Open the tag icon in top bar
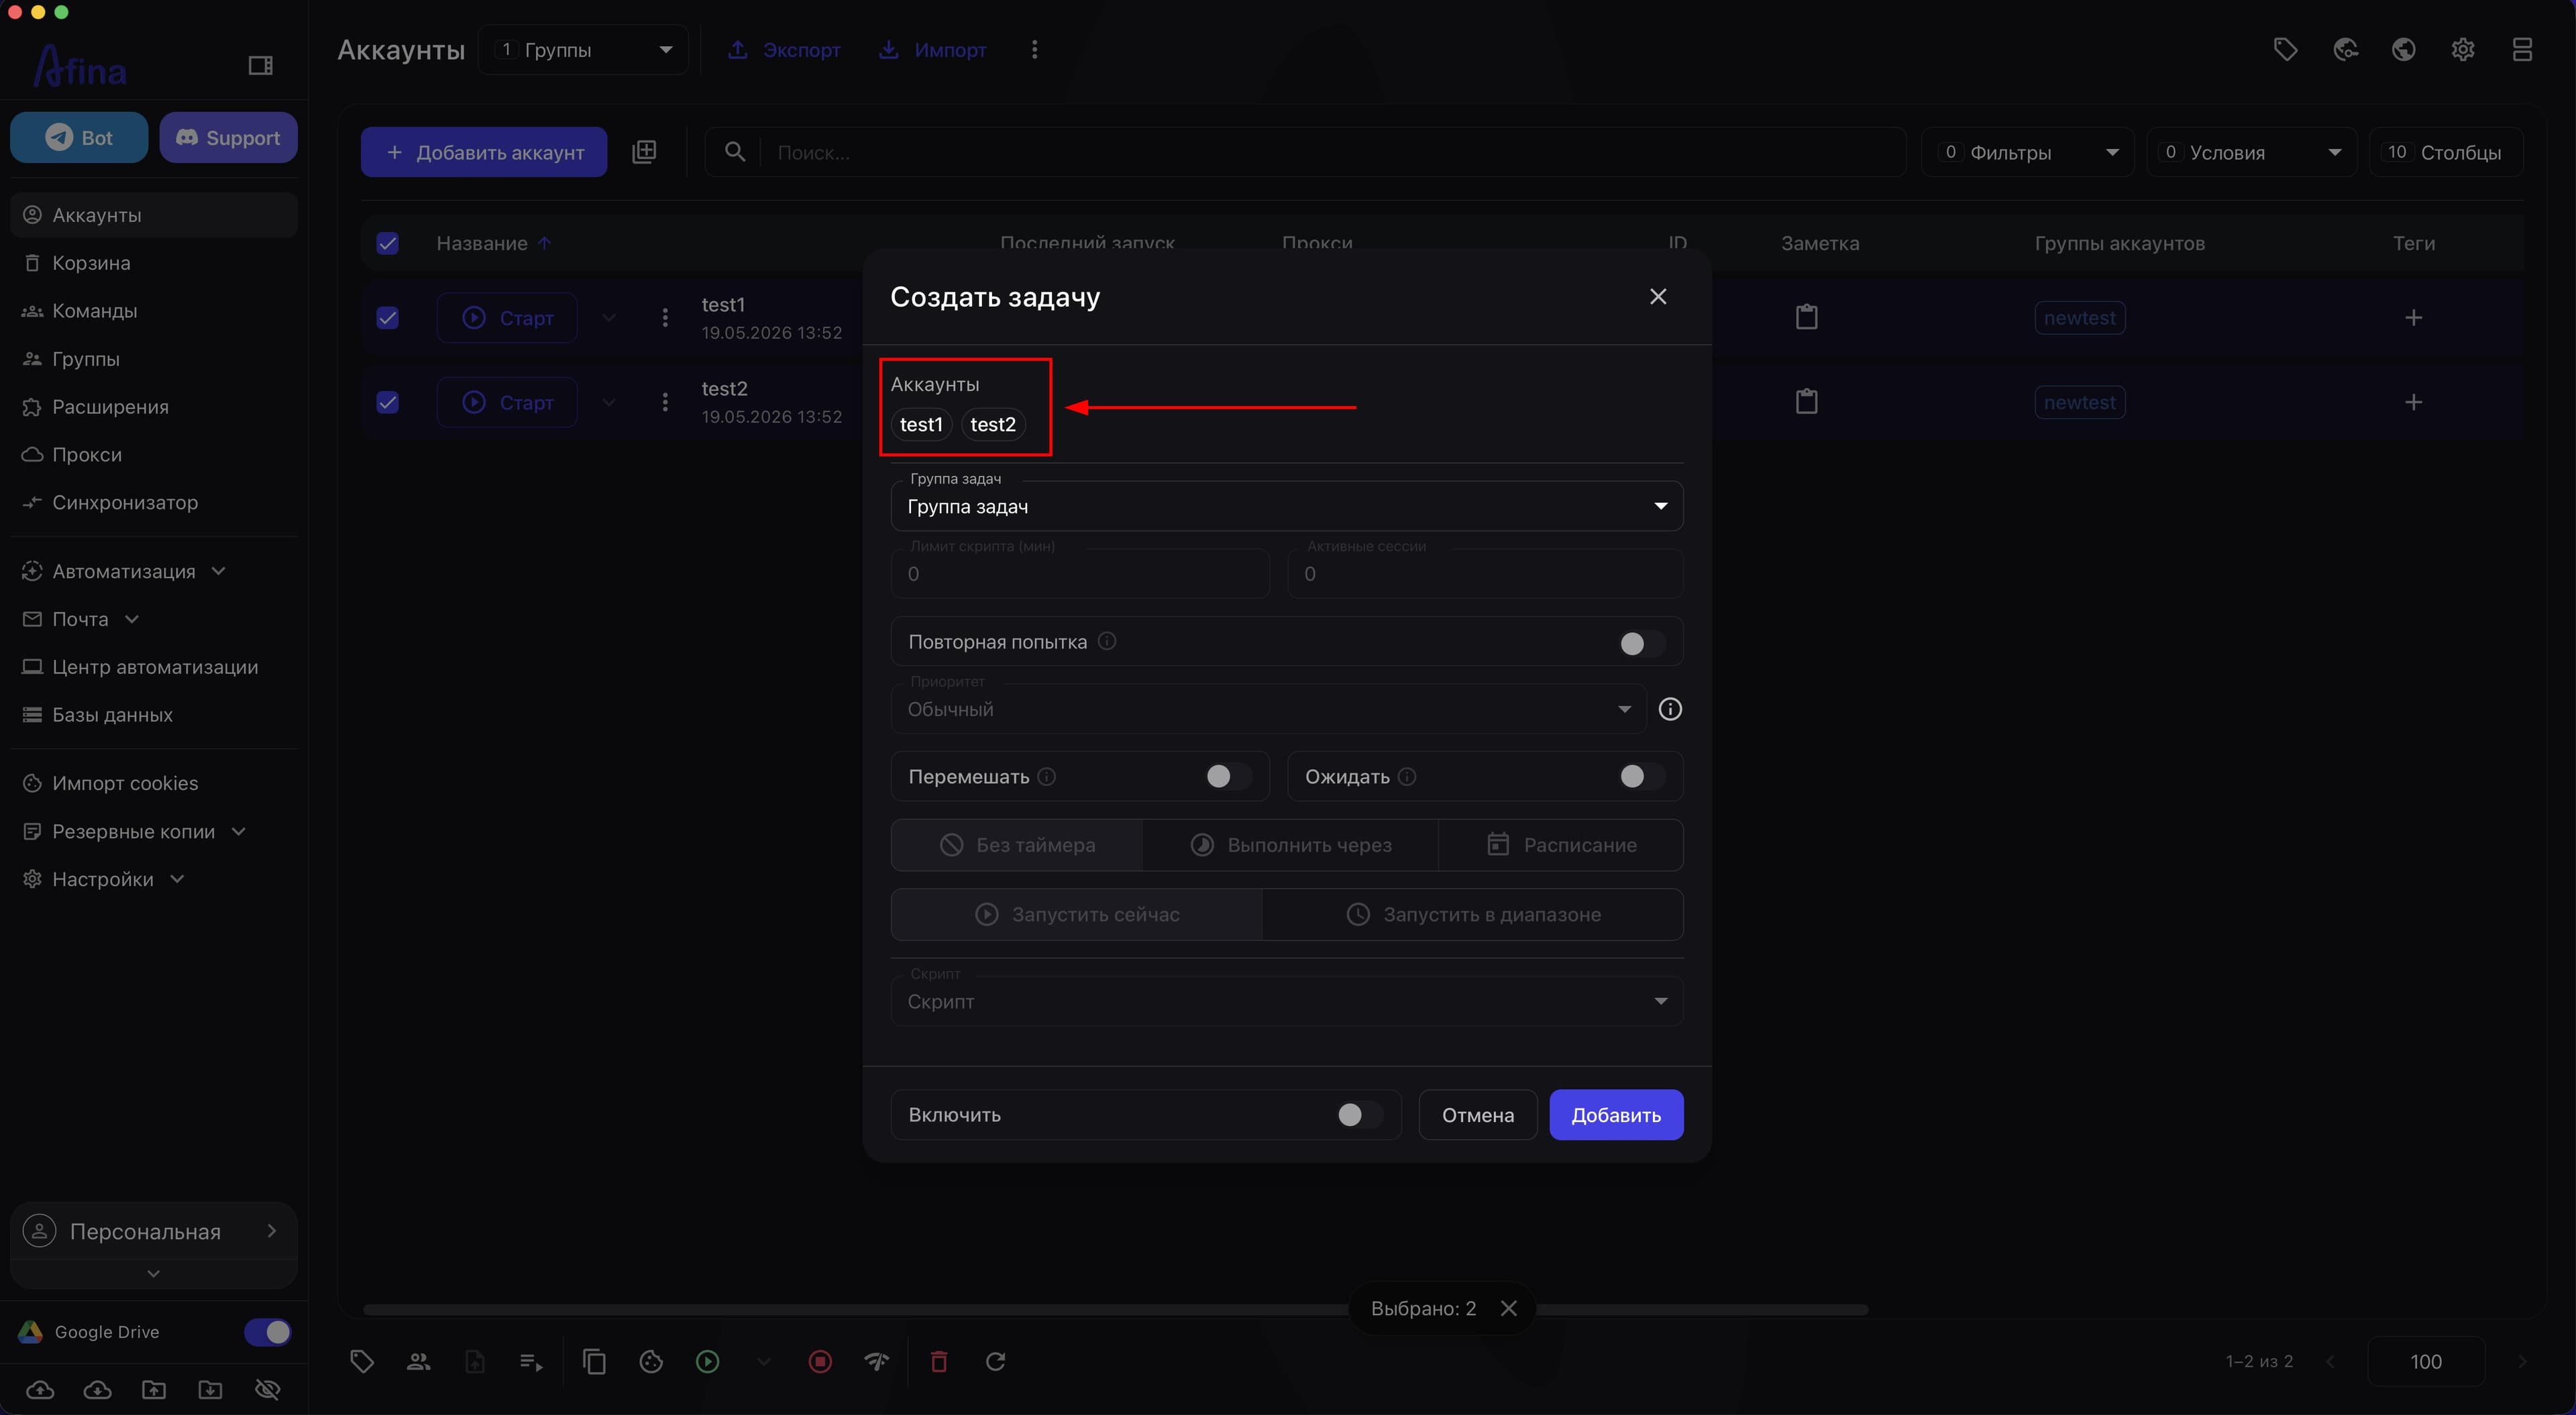The height and width of the screenshot is (1415, 2576). click(x=2285, y=49)
